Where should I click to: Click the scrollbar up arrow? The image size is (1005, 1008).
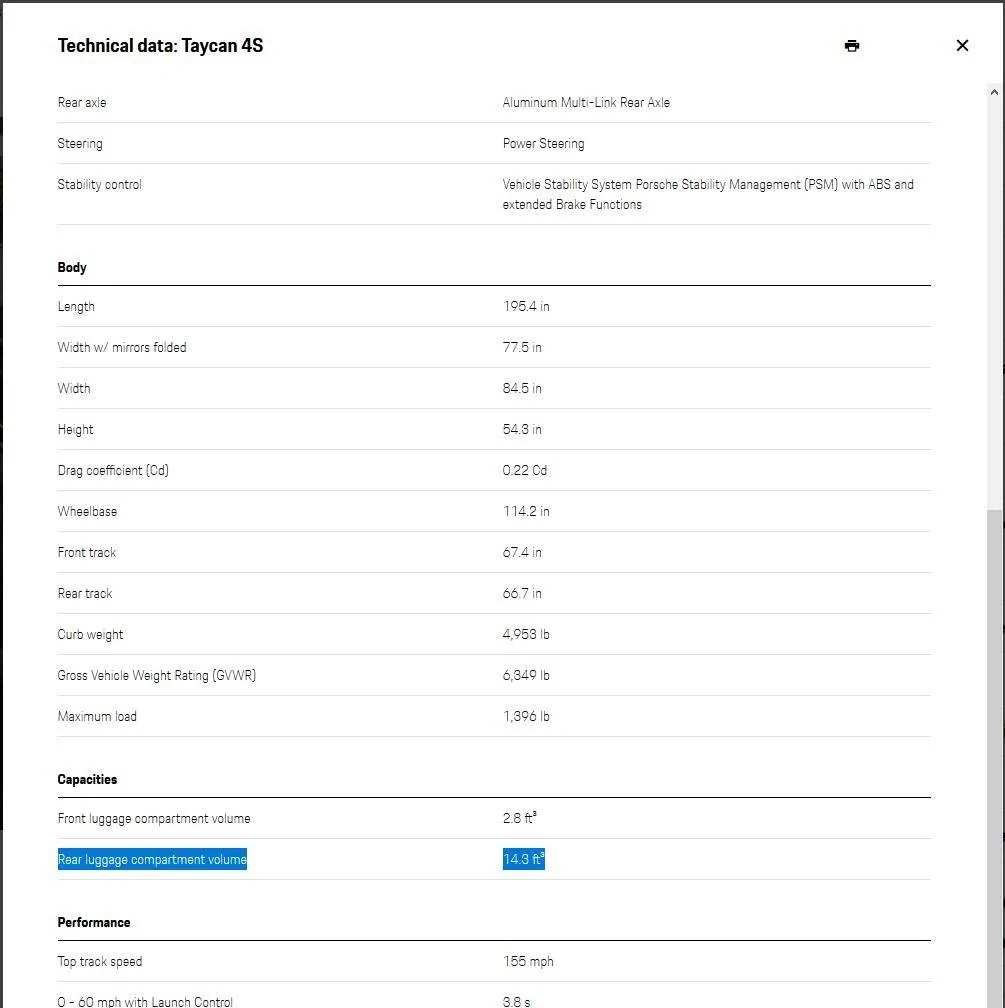[x=994, y=93]
